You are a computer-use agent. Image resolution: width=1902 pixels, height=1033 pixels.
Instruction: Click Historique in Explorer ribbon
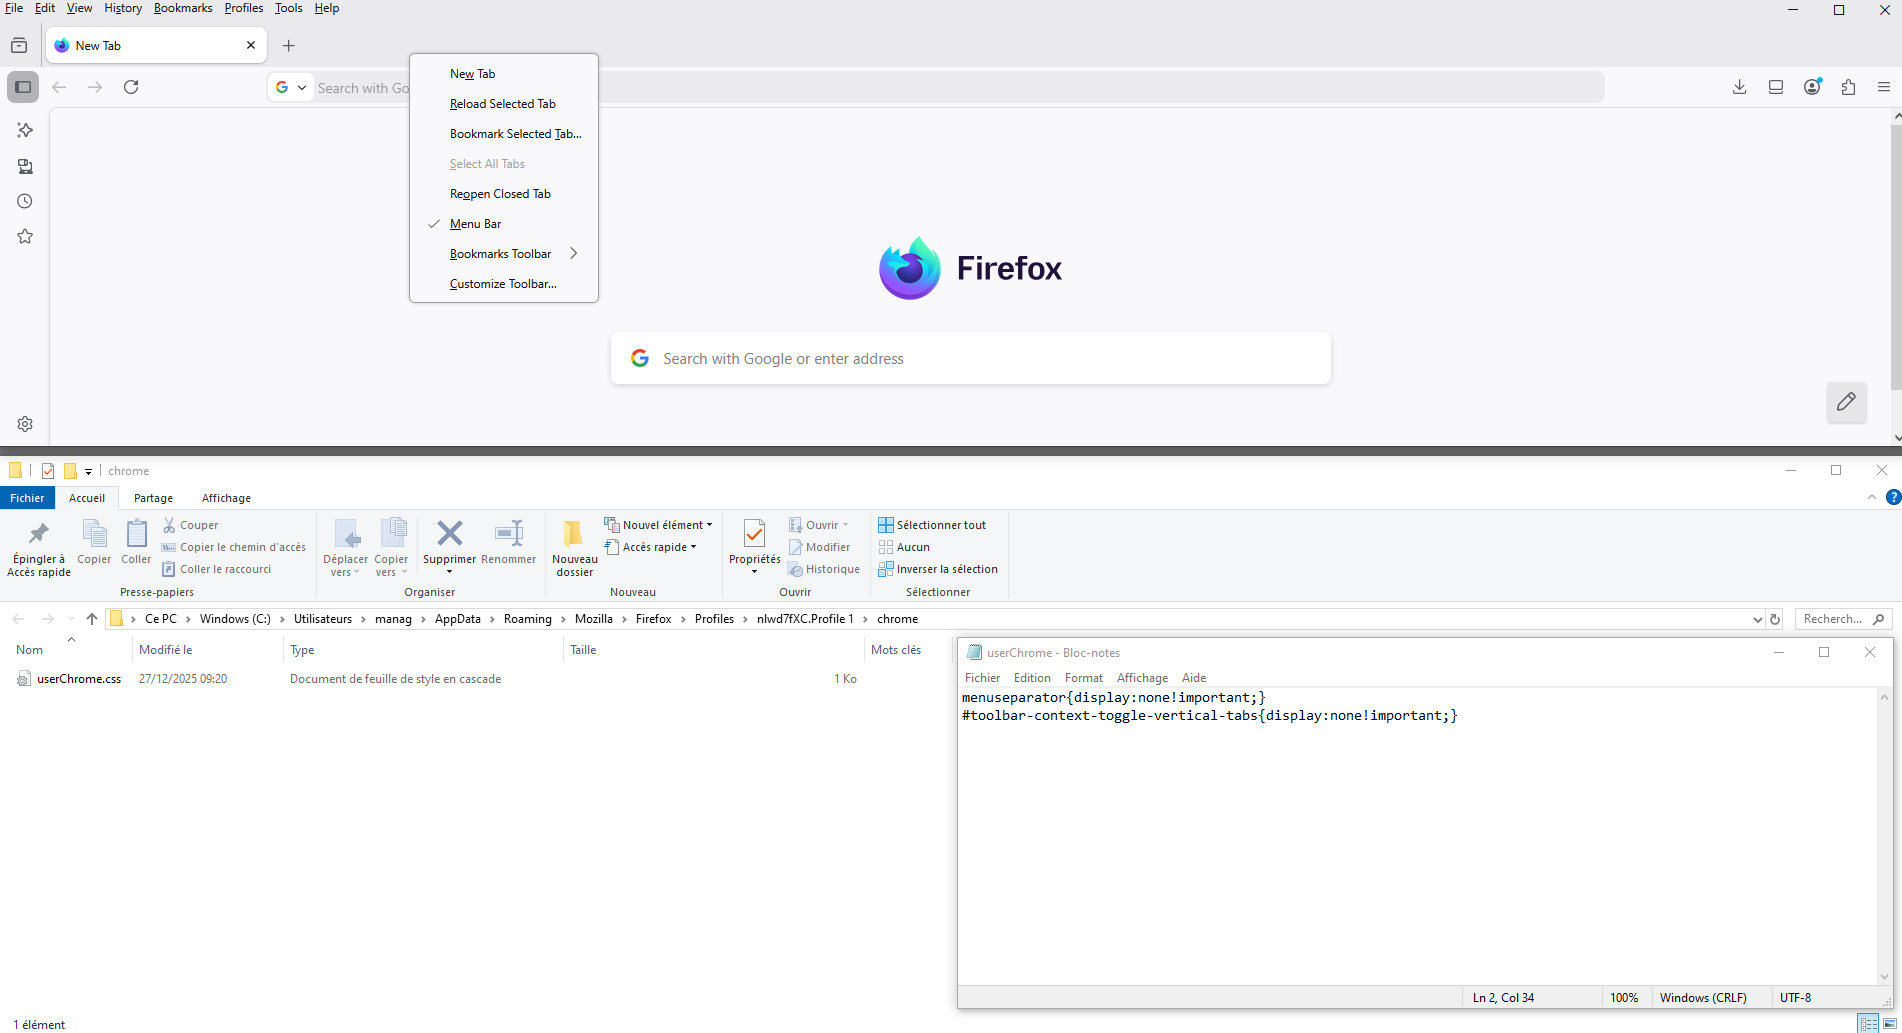coord(824,569)
